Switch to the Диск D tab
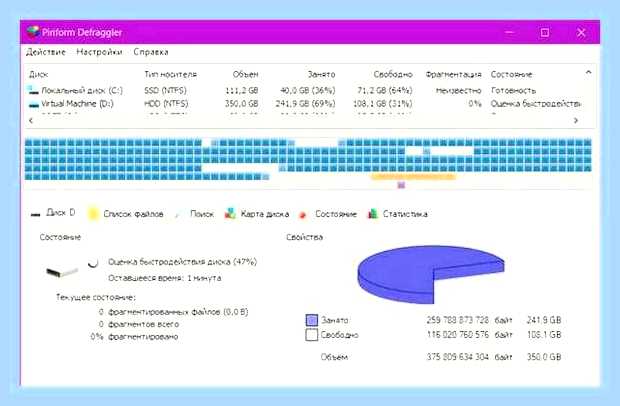 click(53, 213)
